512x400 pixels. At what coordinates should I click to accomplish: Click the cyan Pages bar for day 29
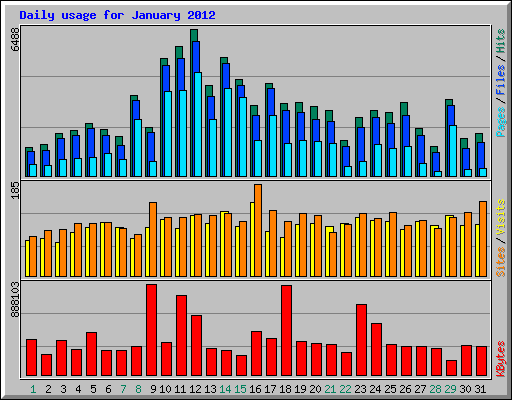[453, 151]
